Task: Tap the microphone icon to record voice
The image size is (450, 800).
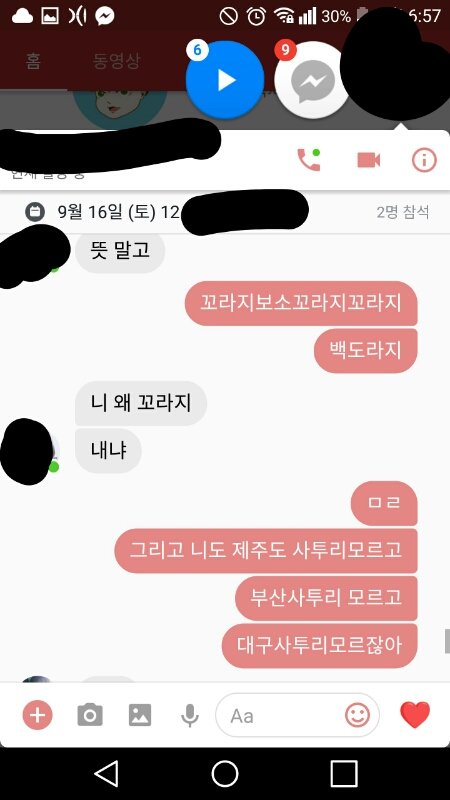Action: click(190, 715)
